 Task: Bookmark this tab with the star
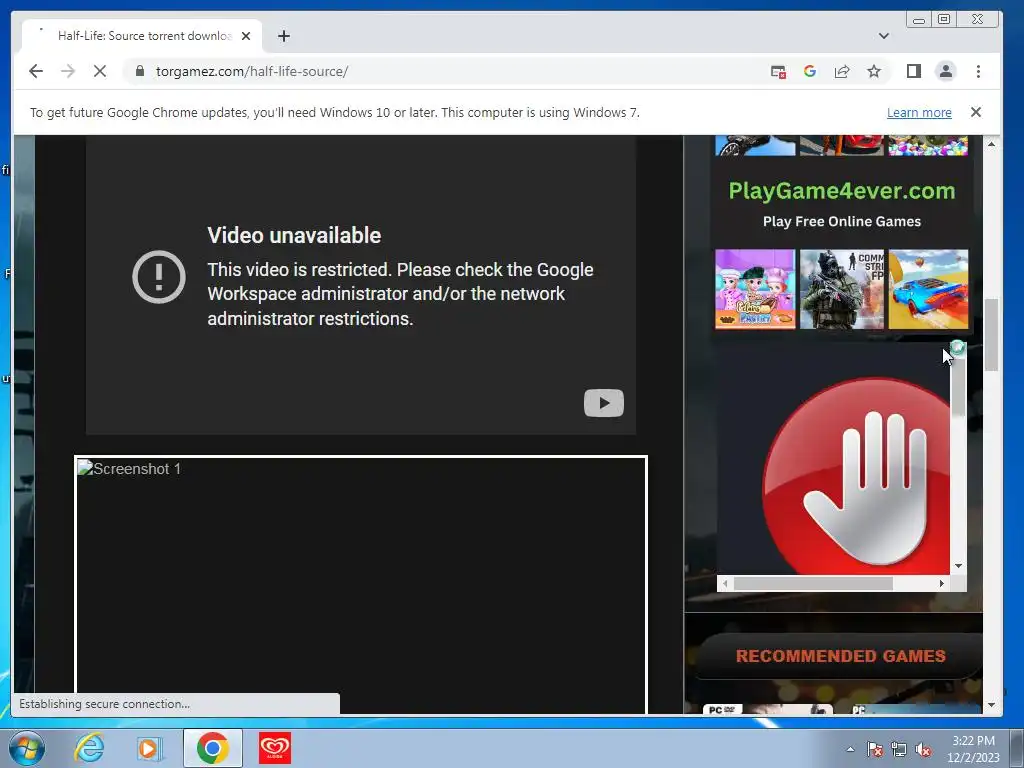click(874, 71)
